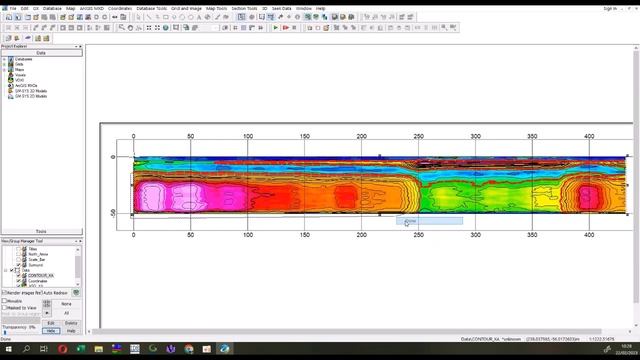Click the Delete button in manager
Image resolution: width=640 pixels, height=360 pixels.
(x=71, y=323)
